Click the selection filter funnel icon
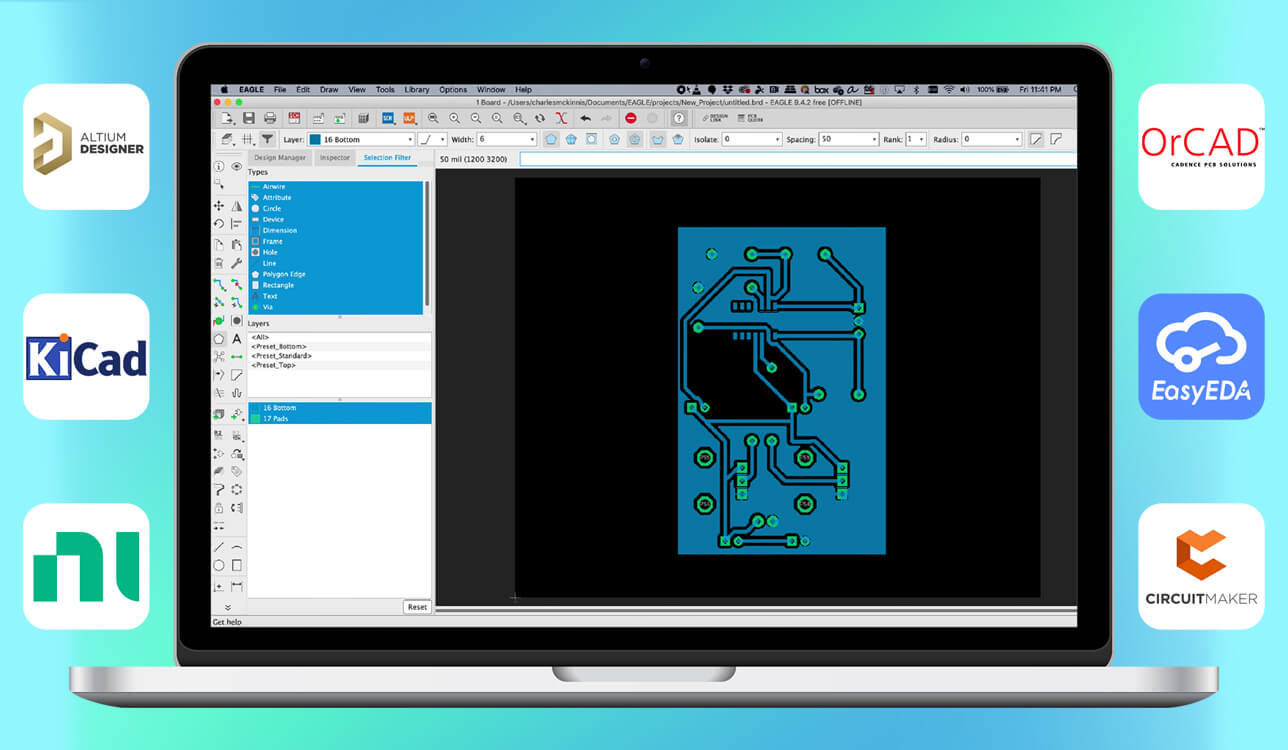 tap(267, 139)
